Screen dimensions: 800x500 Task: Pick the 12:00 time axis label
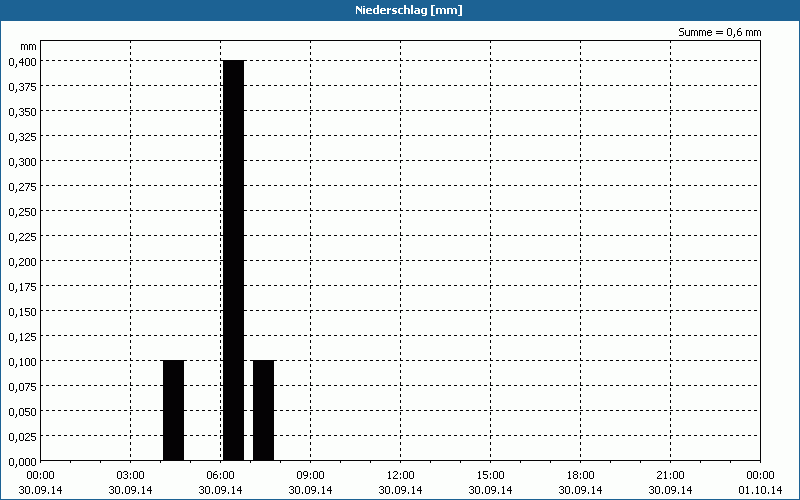[401, 475]
